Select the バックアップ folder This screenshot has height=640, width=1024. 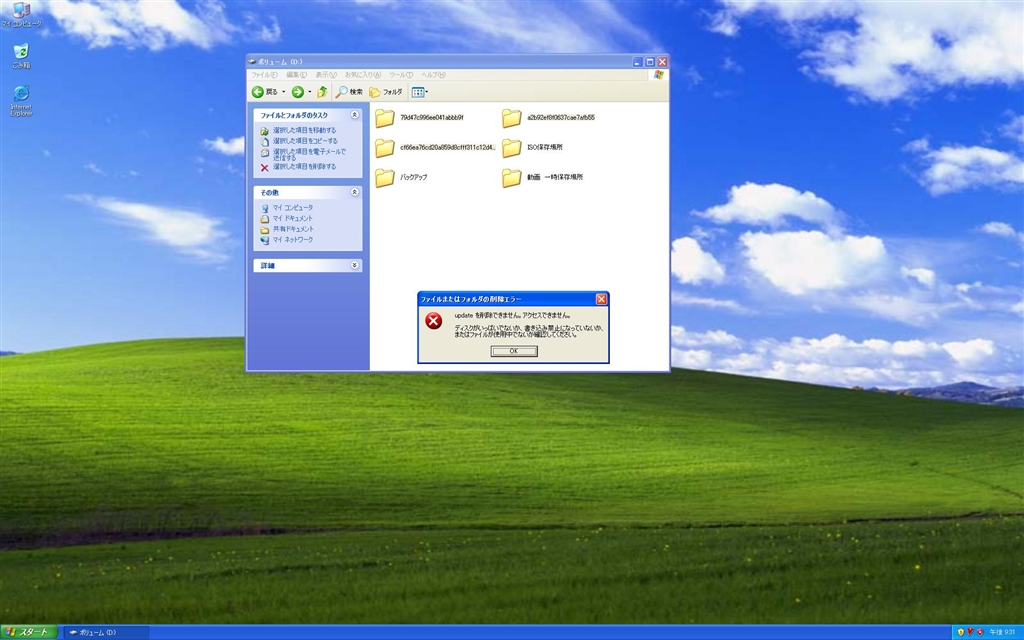401,177
